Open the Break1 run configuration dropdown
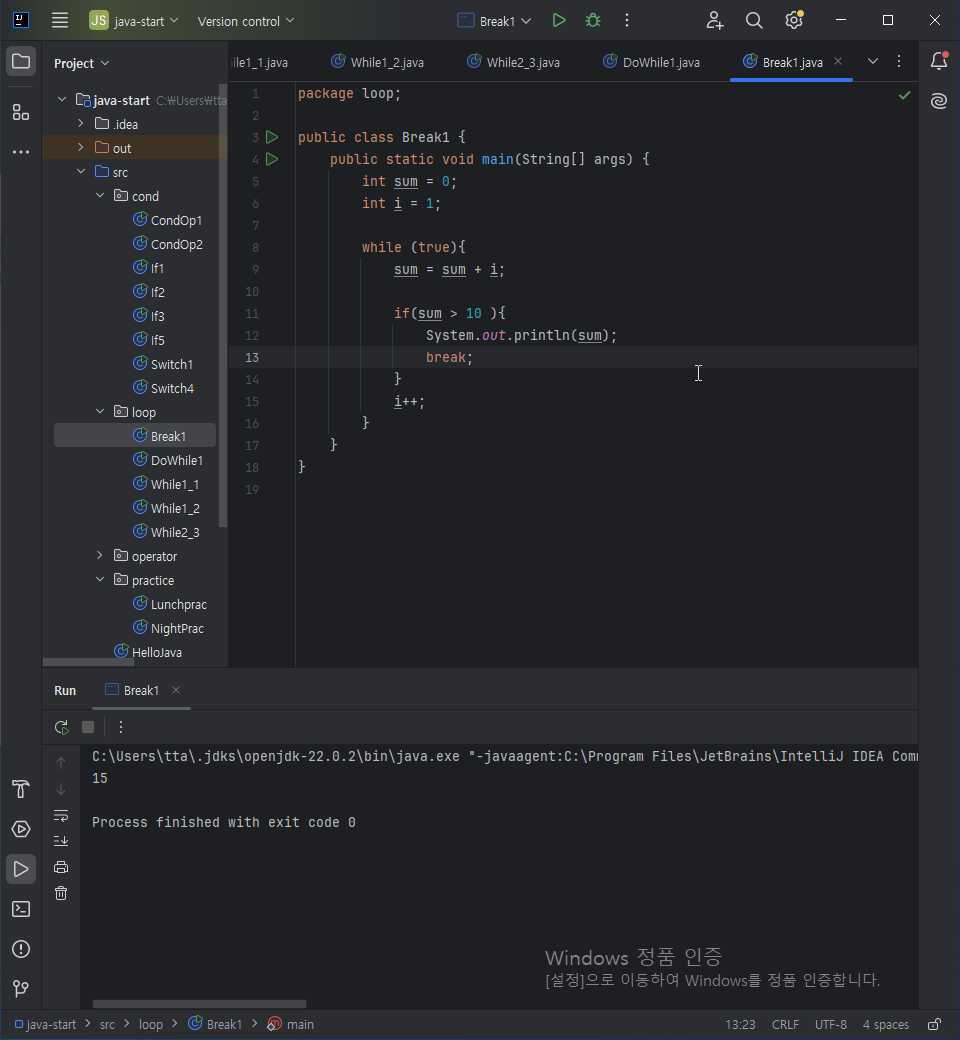The image size is (960, 1040). (495, 21)
